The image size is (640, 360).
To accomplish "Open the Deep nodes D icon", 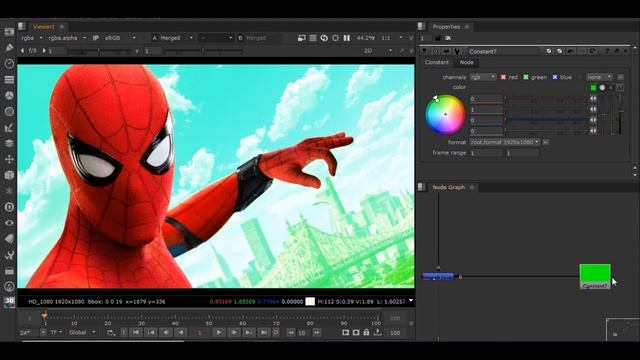I will [9, 207].
